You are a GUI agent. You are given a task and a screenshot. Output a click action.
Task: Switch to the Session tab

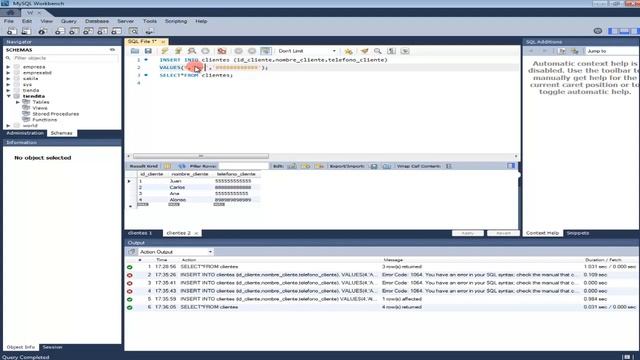tap(52, 347)
